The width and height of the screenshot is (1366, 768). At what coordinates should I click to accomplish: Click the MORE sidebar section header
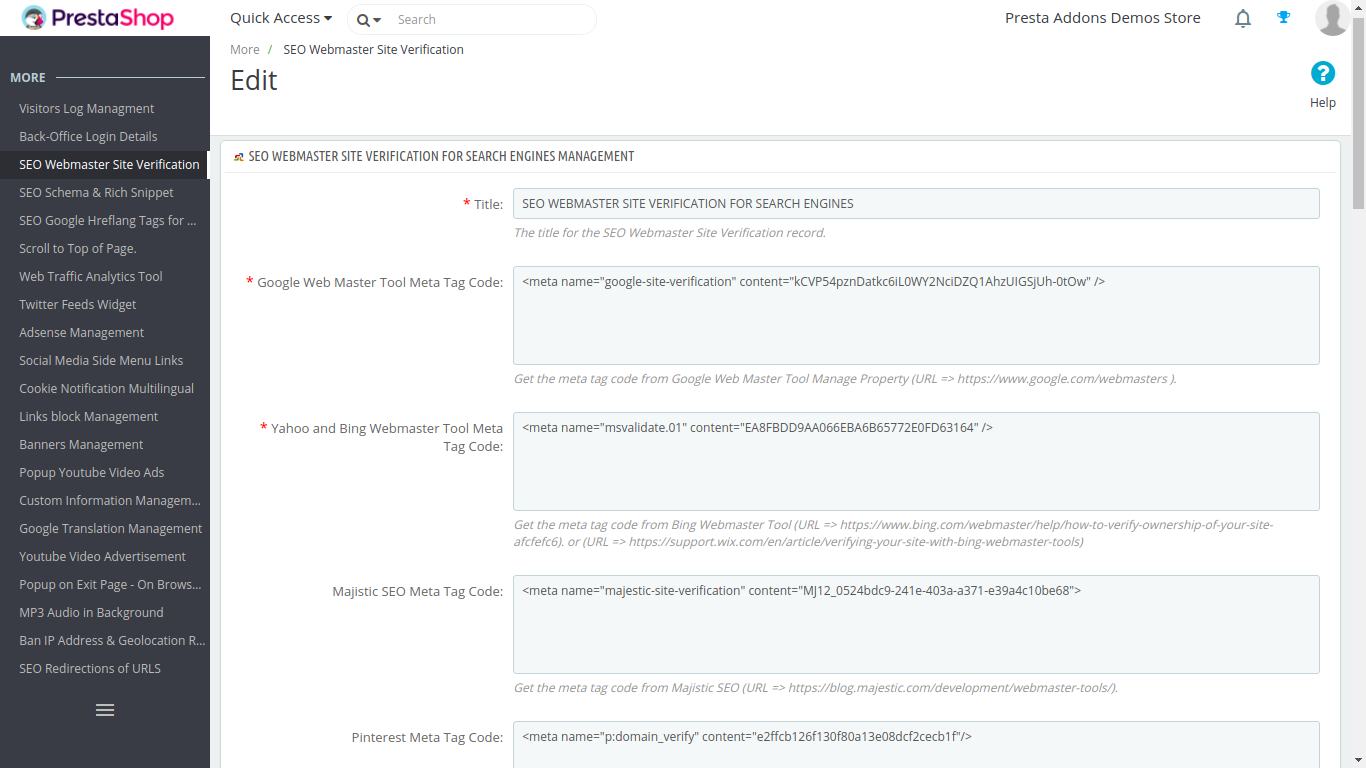tap(28, 77)
